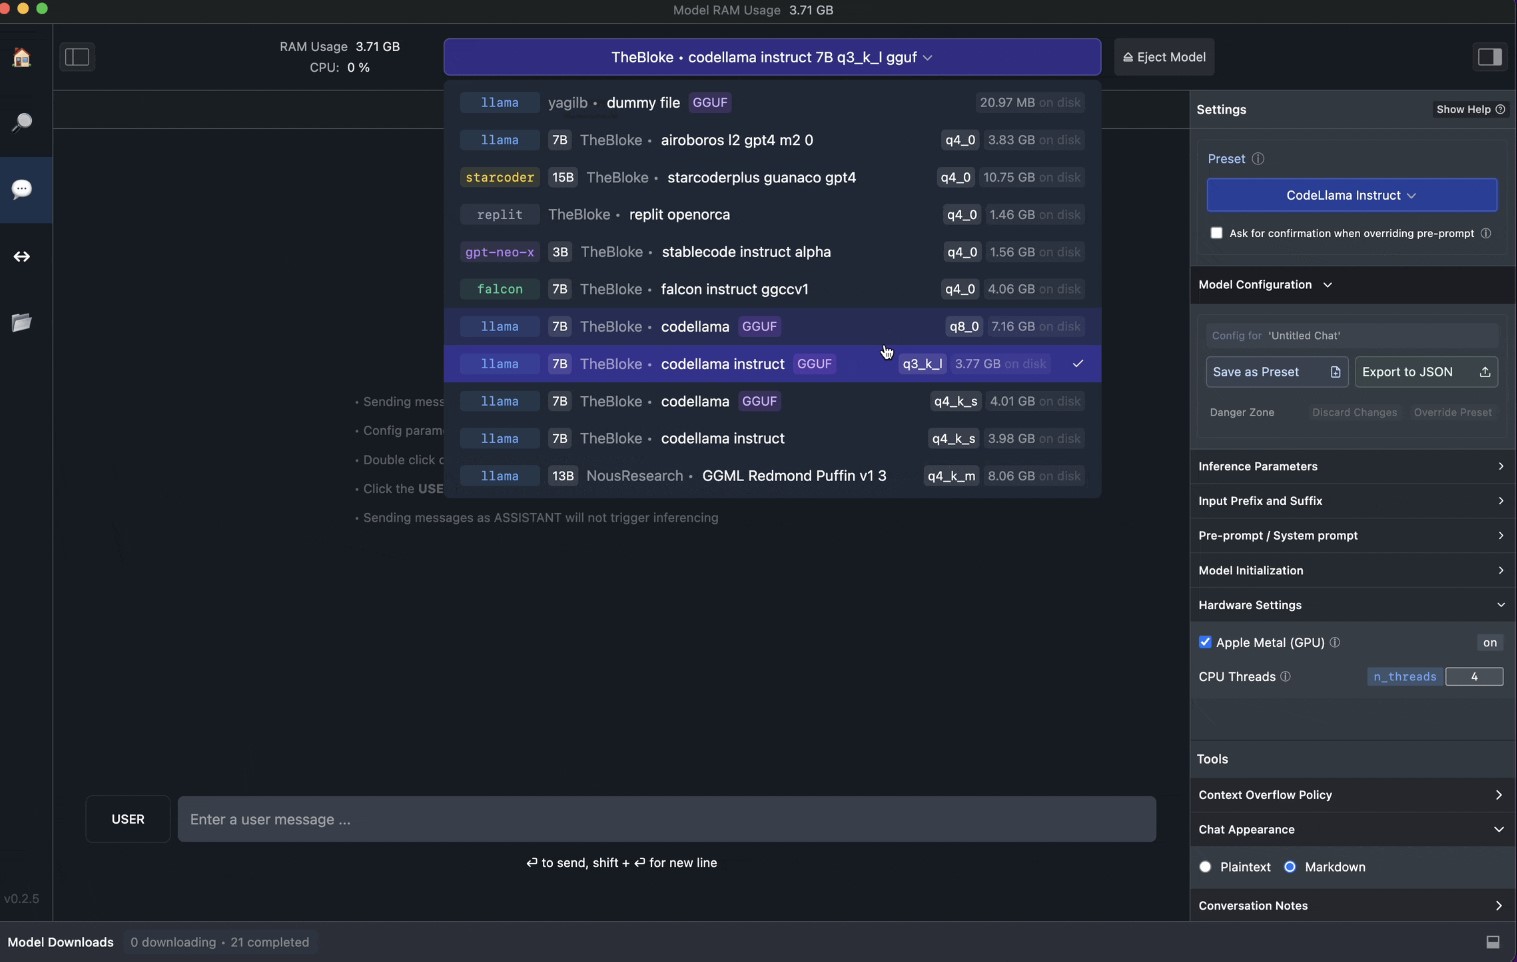Enable Apple Metal (GPU) checkbox
This screenshot has width=1517, height=962.
coord(1205,642)
